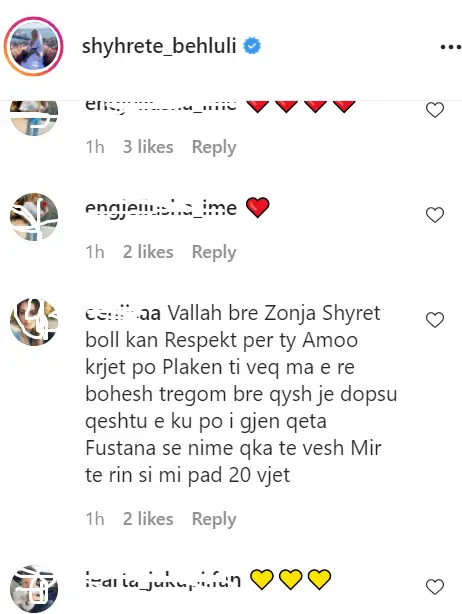Open partially hidden top commenter avatar
462x614 pixels.
click(x=34, y=118)
